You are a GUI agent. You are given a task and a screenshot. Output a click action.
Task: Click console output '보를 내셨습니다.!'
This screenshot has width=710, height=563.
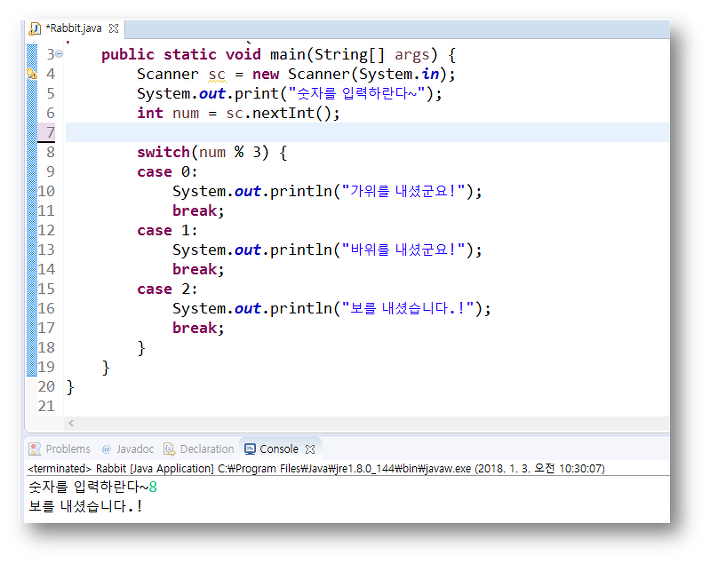[x=86, y=506]
